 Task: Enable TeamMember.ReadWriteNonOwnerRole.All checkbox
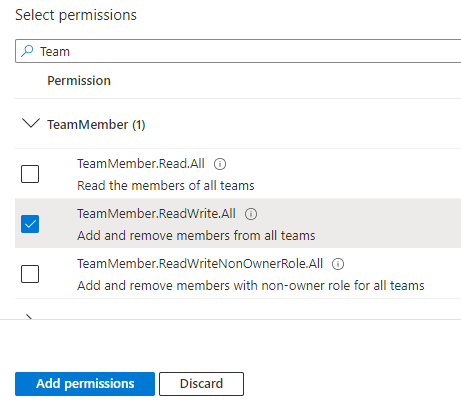click(30, 274)
